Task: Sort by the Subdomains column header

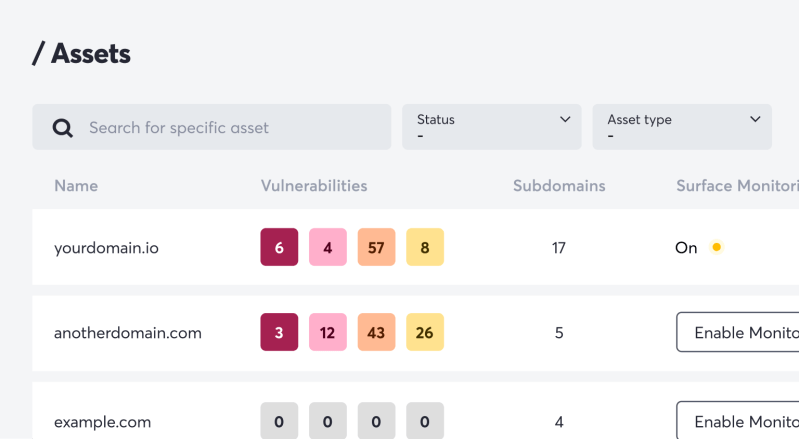Action: point(559,186)
